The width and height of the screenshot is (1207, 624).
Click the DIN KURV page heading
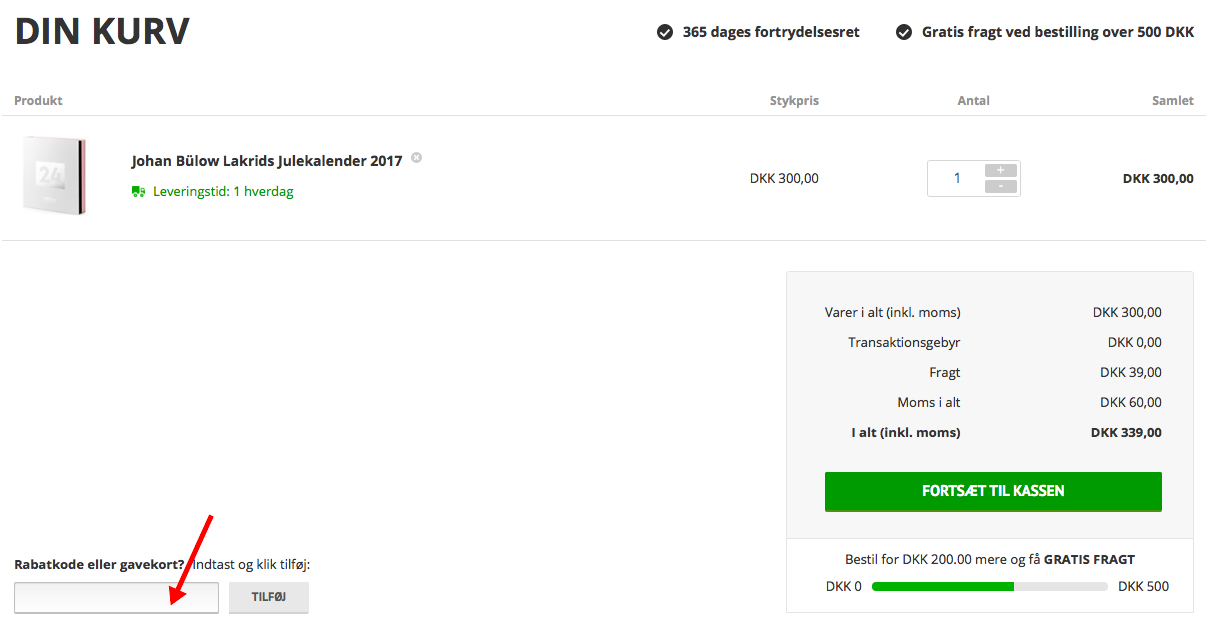pos(102,32)
